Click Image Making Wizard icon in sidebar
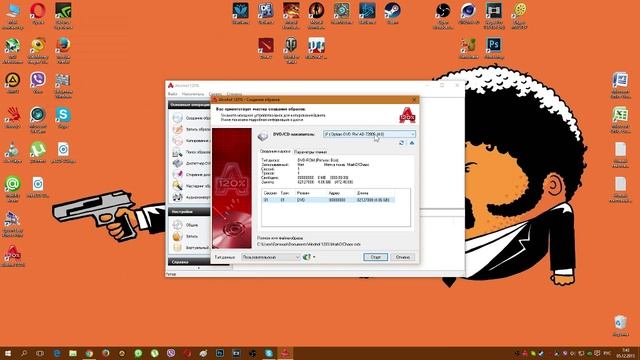Screen dimensions: 640x360 point(178,118)
